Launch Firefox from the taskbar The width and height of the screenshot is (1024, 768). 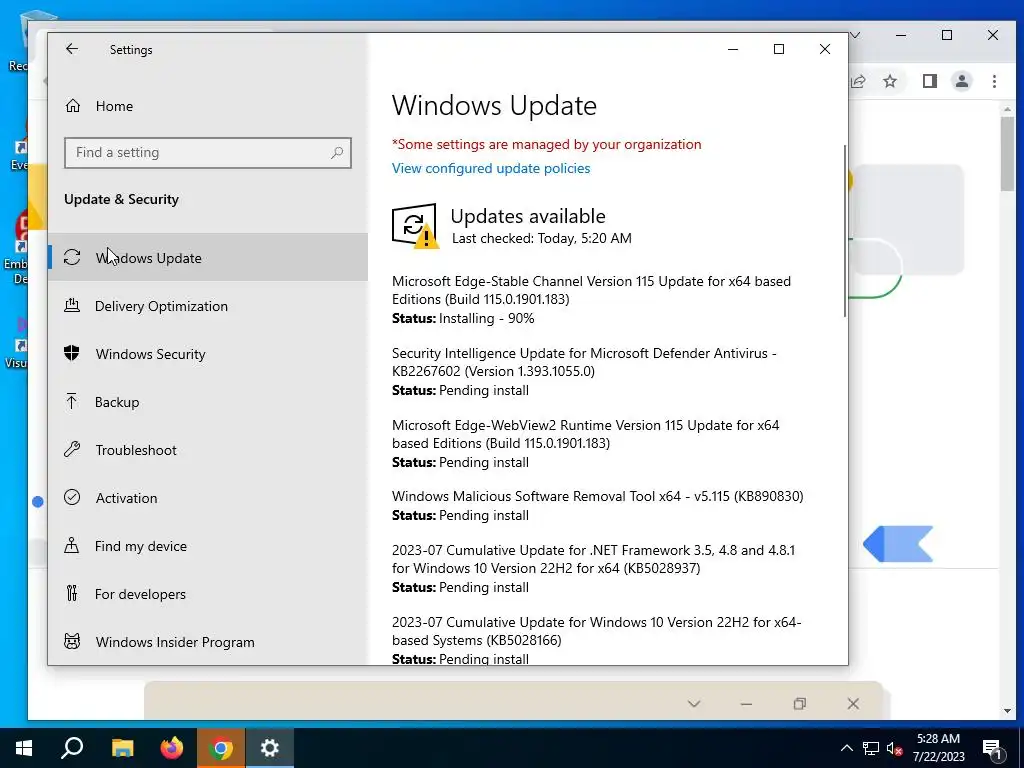pyautogui.click(x=172, y=748)
